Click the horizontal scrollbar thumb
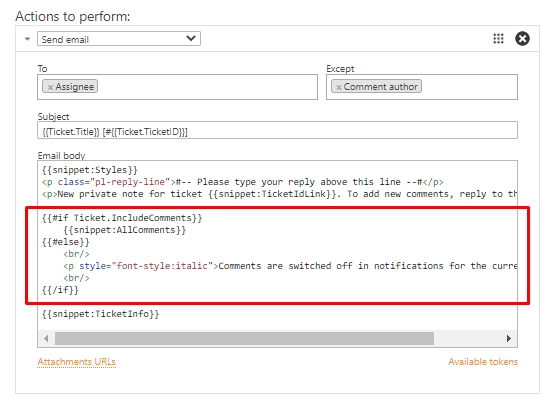 pos(244,338)
